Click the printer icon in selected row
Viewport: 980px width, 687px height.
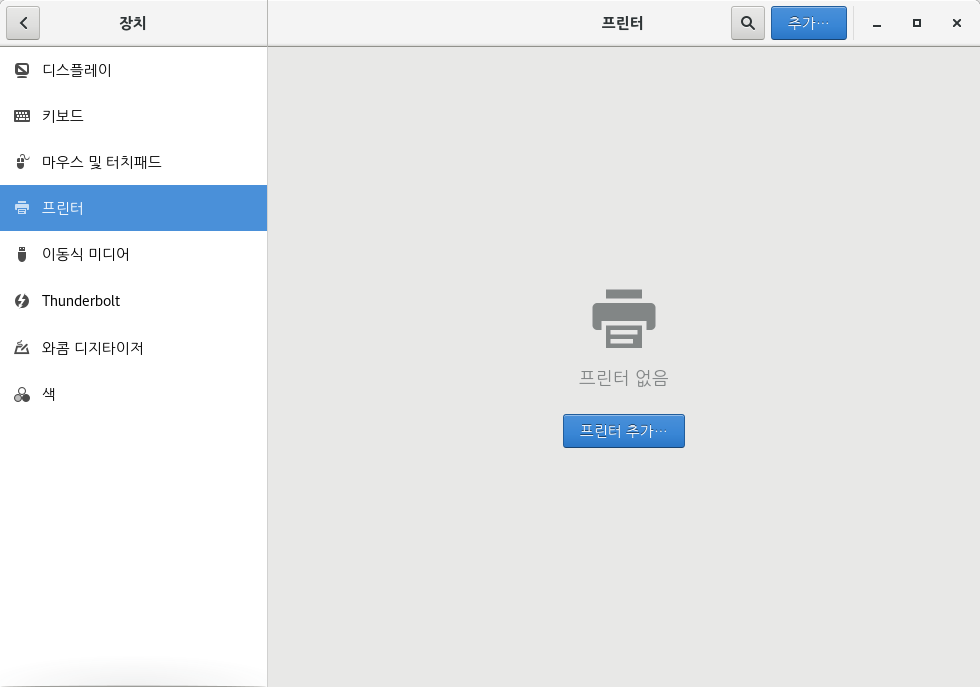coord(22,208)
